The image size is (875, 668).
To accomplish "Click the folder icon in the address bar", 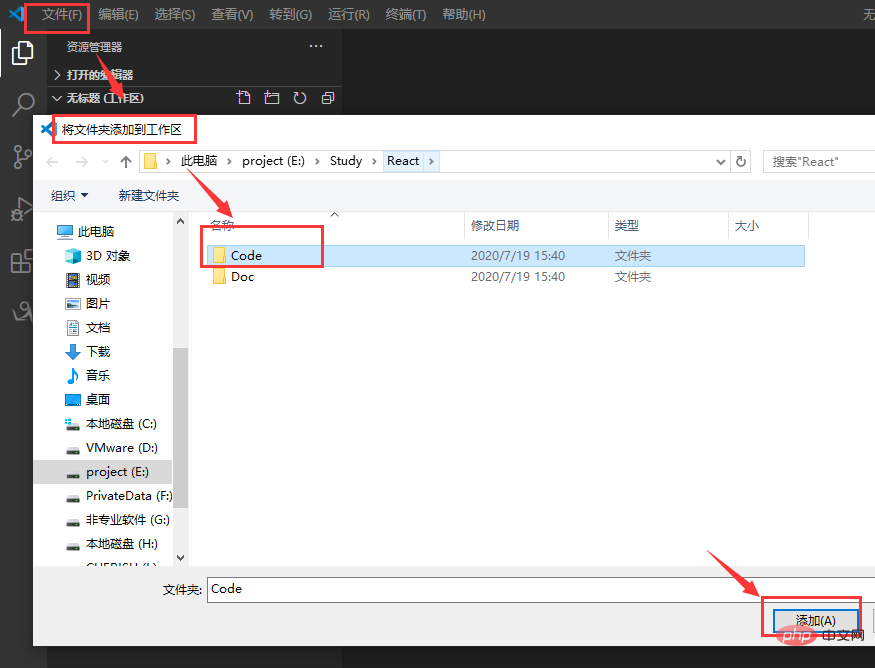I will point(150,161).
